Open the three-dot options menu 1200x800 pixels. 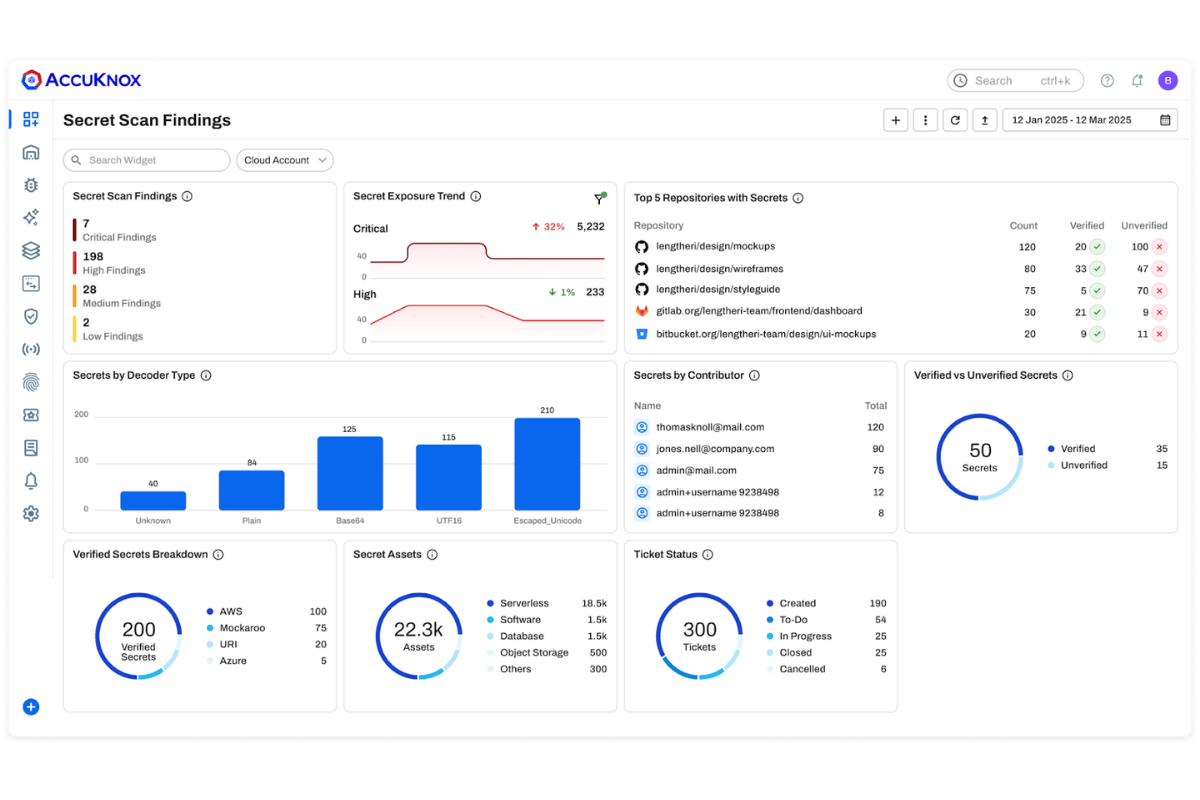click(x=926, y=119)
